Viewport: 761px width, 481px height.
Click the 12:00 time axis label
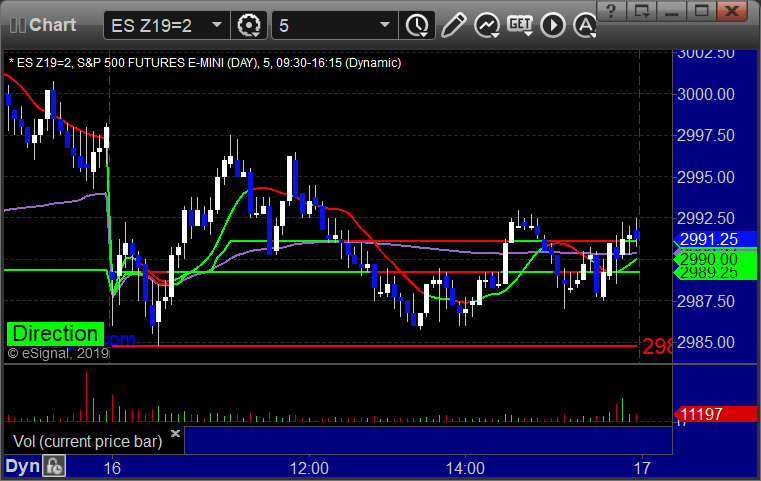click(x=309, y=468)
